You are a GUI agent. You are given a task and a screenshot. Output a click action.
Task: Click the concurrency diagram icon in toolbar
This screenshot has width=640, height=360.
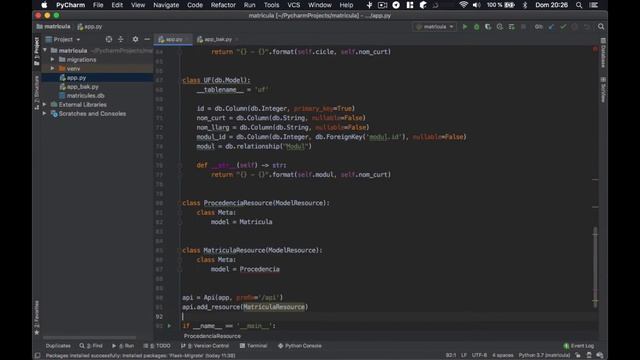[511, 27]
